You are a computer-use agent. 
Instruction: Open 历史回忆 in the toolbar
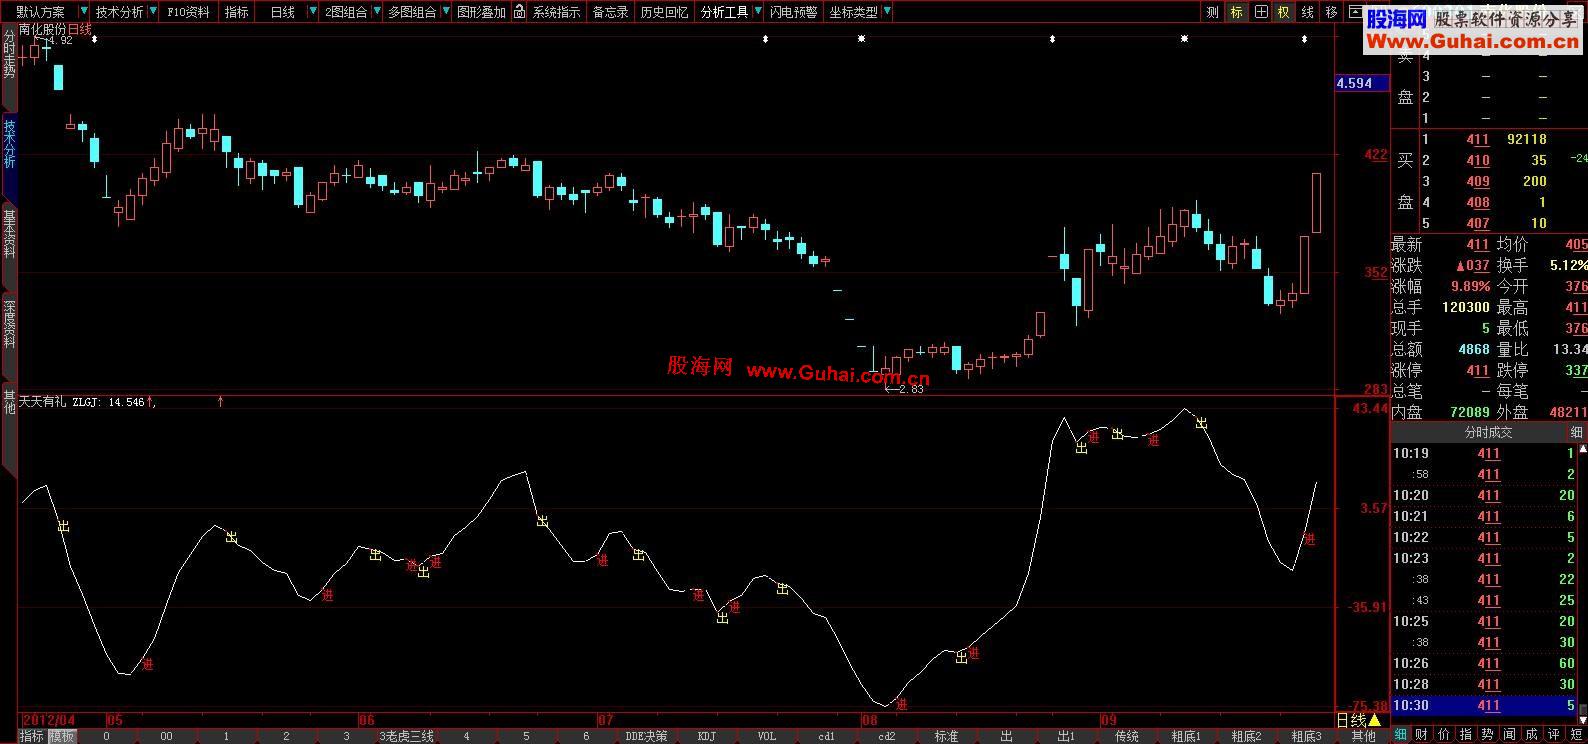(x=664, y=12)
